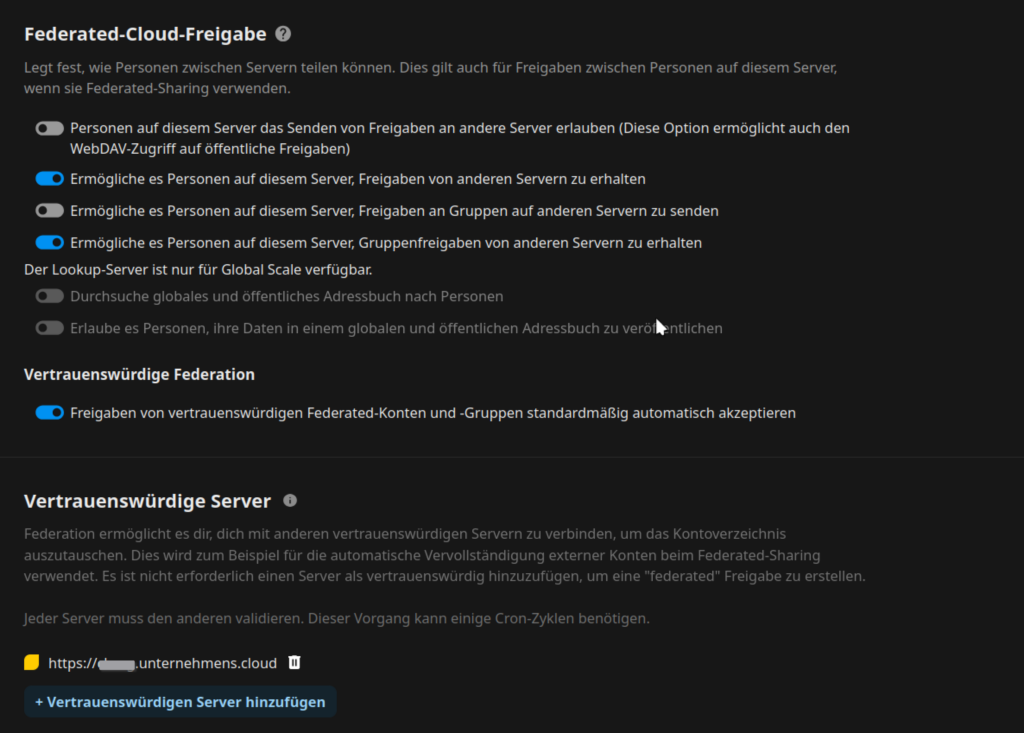Click the unternehmens.cloud server URL
The width and height of the screenshot is (1024, 733).
pyautogui.click(x=162, y=663)
